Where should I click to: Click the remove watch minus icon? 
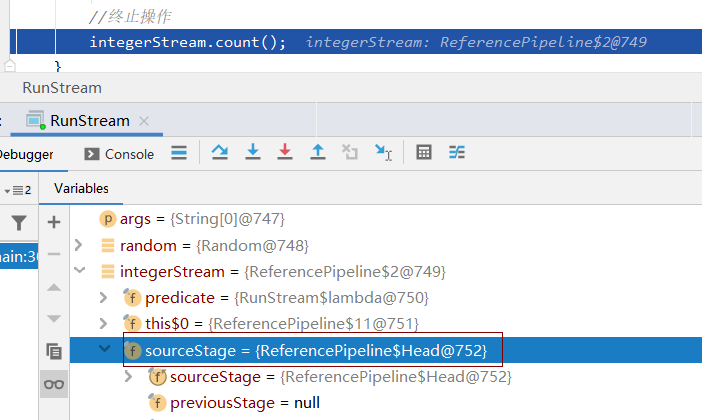(x=54, y=254)
